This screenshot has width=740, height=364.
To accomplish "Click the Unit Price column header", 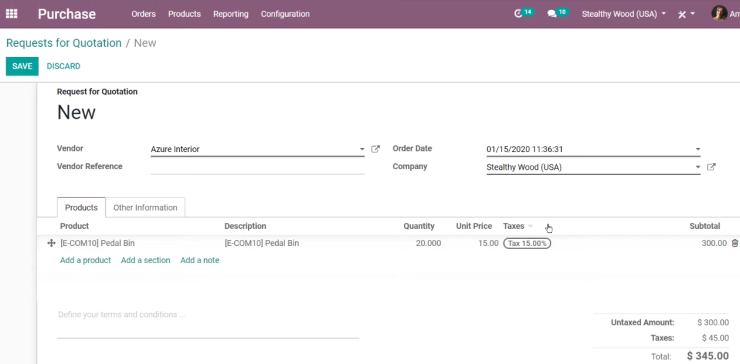I will click(474, 226).
